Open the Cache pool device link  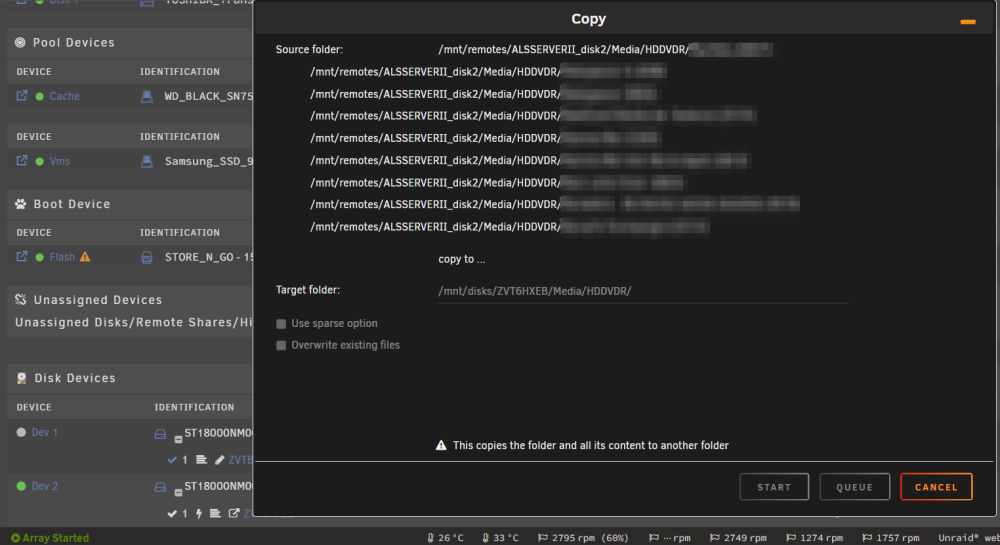pyautogui.click(x=64, y=96)
